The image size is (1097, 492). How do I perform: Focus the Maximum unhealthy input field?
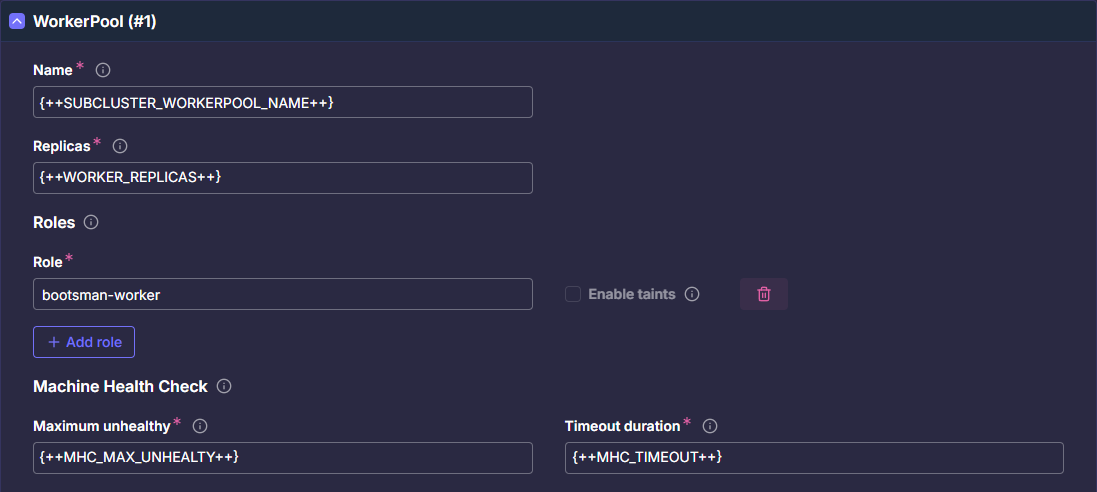click(x=282, y=458)
